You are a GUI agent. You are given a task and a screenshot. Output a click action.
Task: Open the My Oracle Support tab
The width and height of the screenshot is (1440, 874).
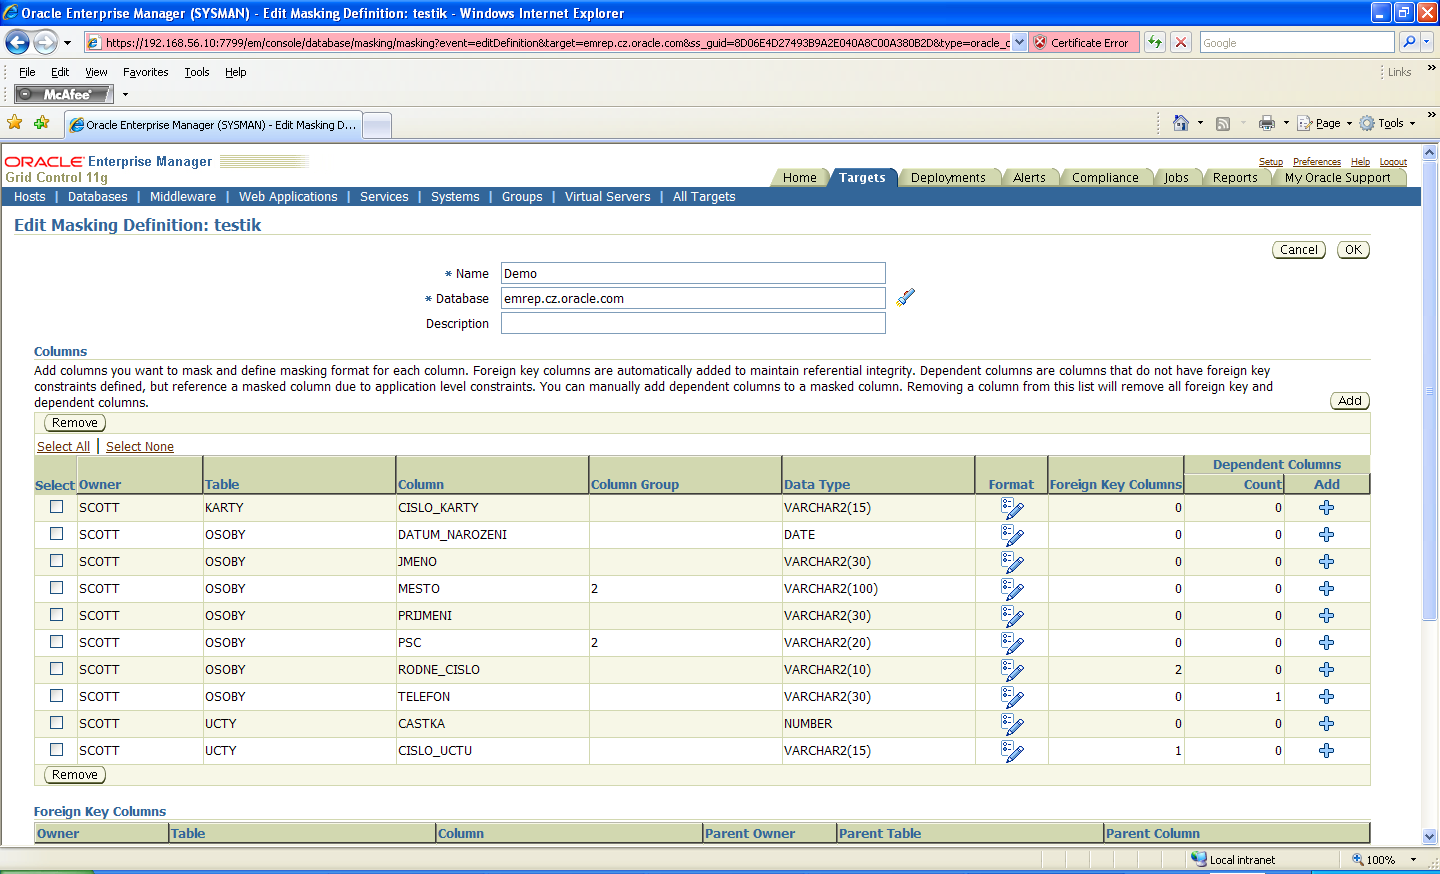pos(1337,178)
